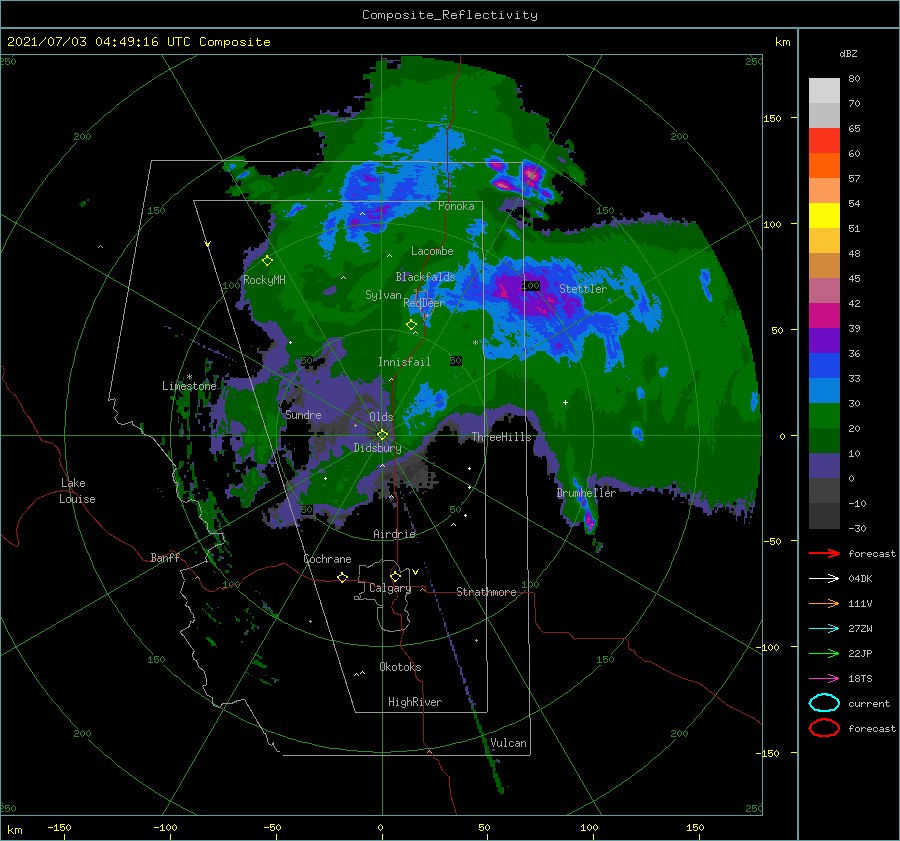Click the Sylvan label
900x841 pixels.
click(383, 295)
